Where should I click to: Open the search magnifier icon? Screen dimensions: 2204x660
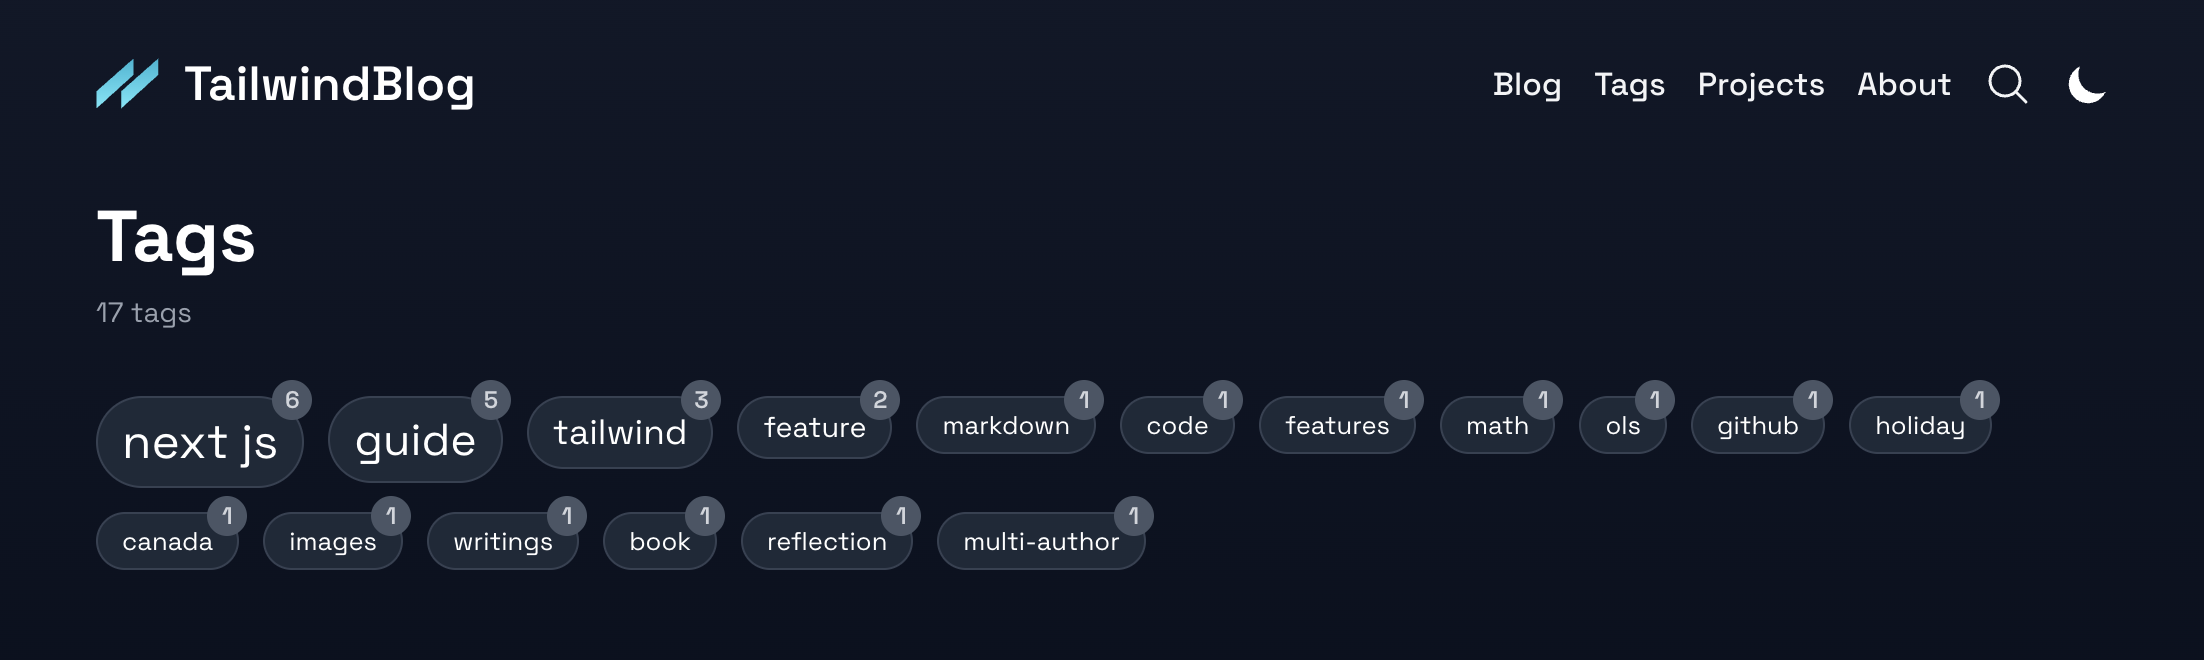[x=2007, y=84]
